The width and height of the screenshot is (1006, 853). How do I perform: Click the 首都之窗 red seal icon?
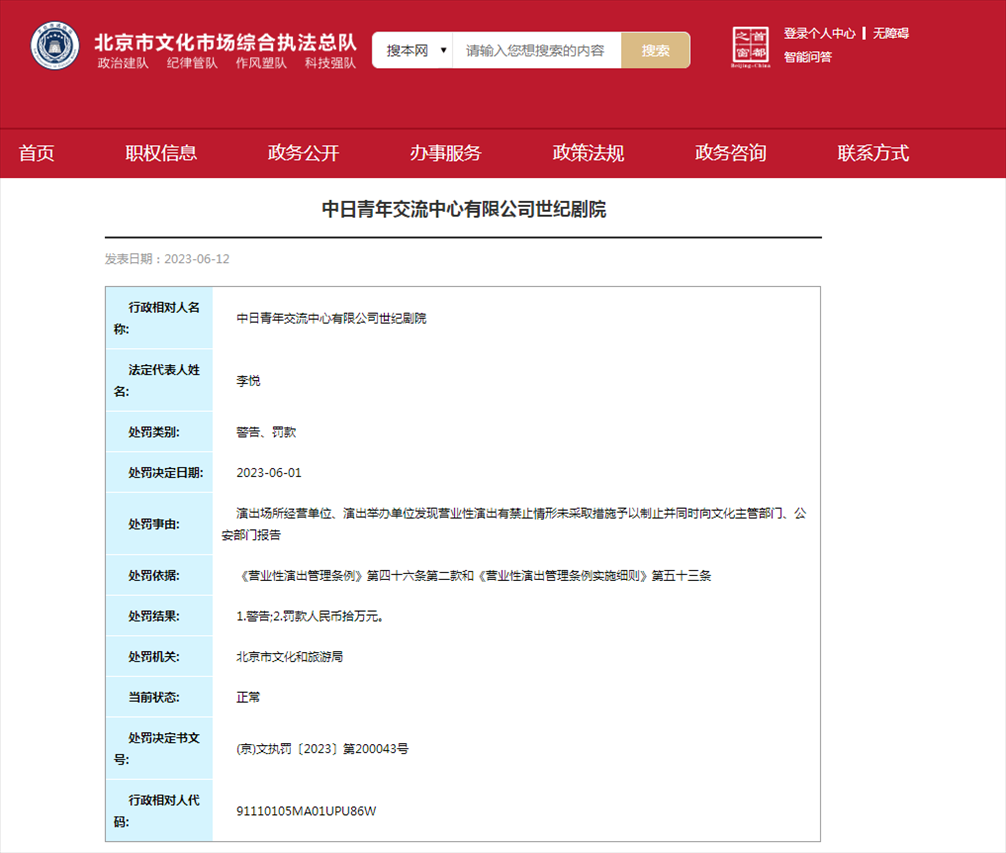753,47
